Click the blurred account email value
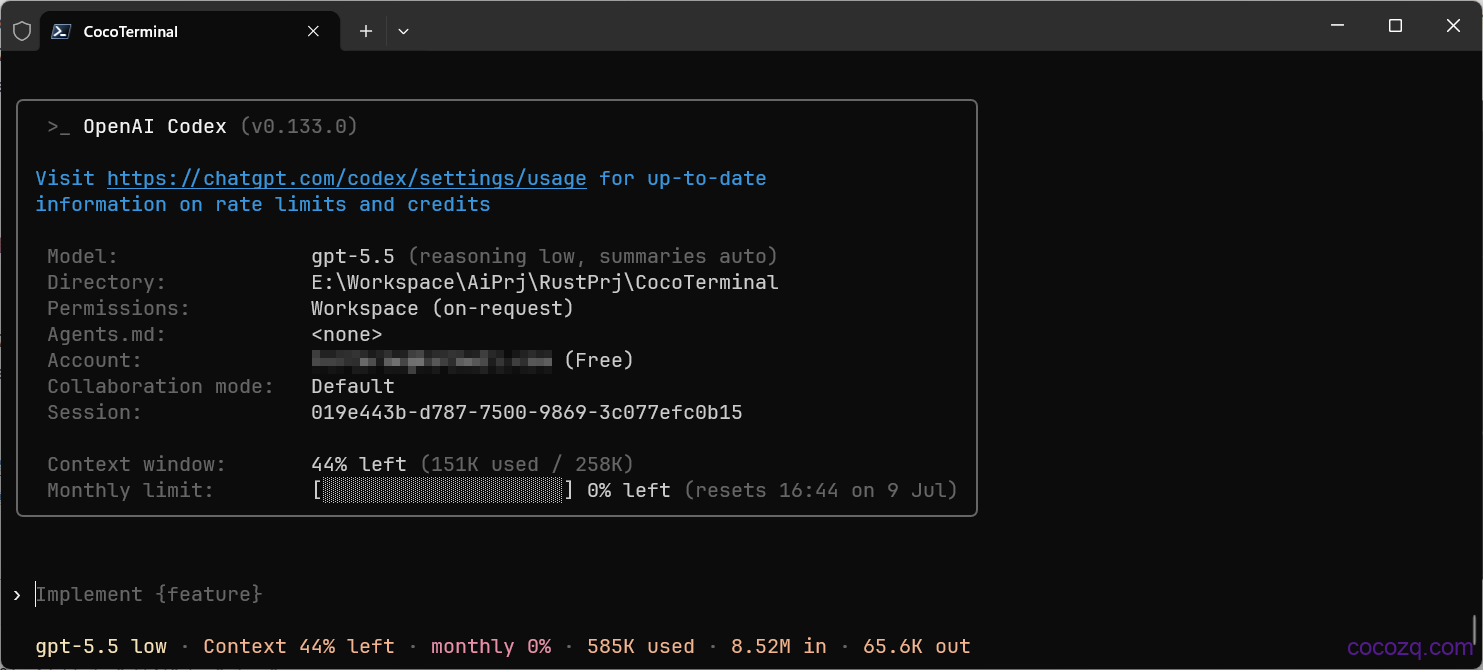The width and height of the screenshot is (1483, 670). click(x=431, y=360)
